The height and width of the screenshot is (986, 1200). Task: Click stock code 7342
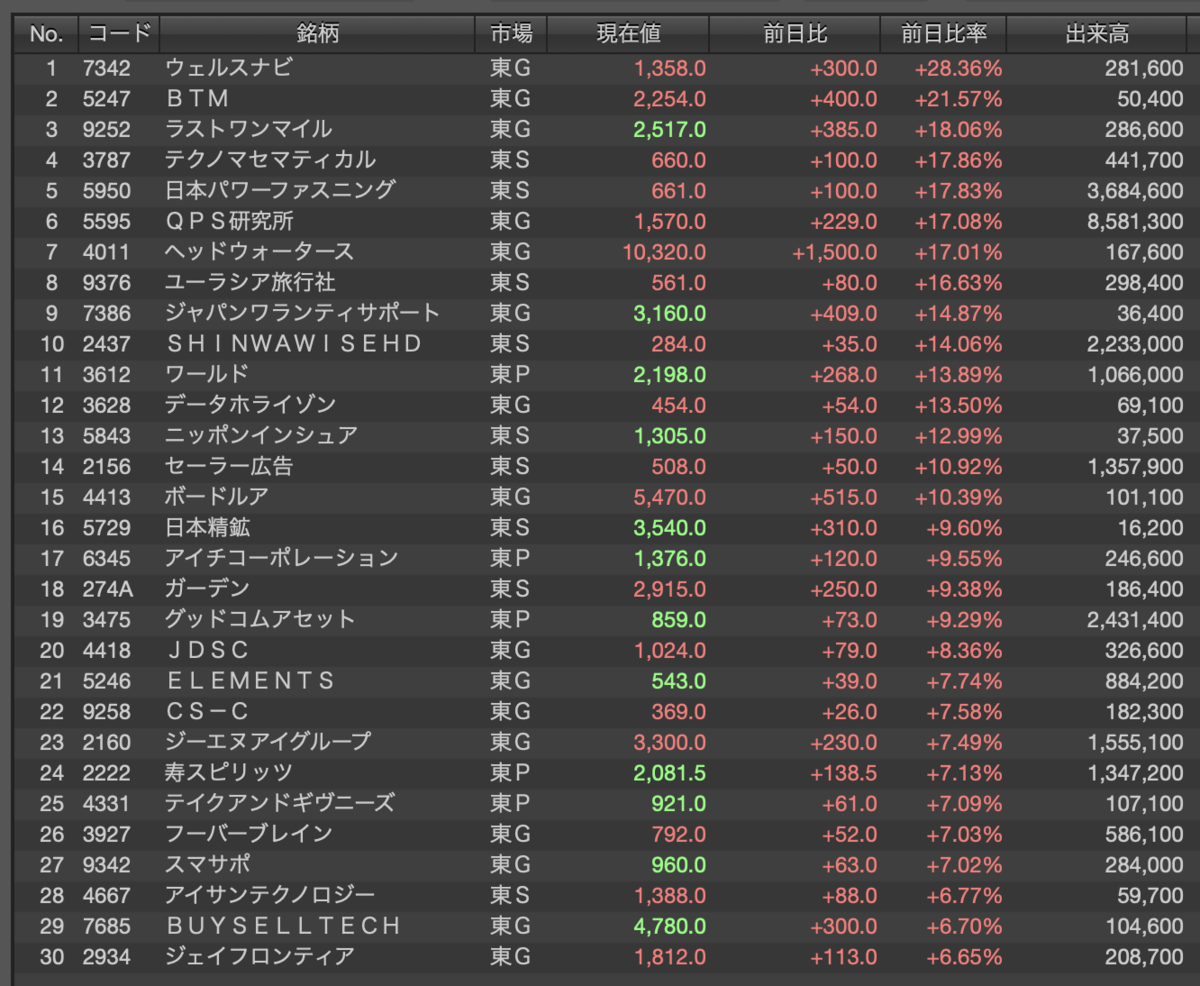click(x=109, y=68)
